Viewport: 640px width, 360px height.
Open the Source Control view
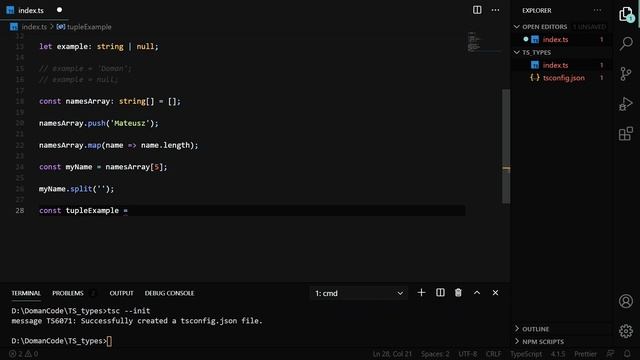[x=626, y=73]
